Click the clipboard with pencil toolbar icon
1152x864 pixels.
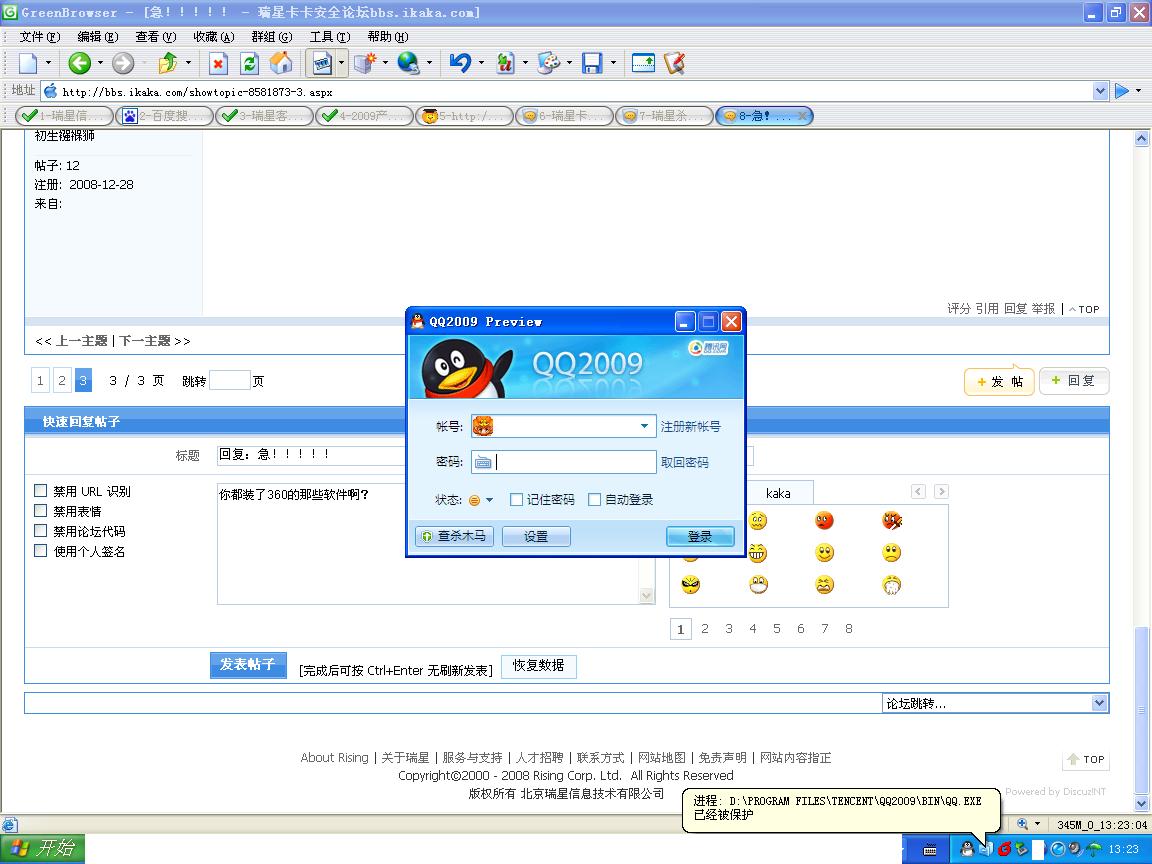point(674,64)
